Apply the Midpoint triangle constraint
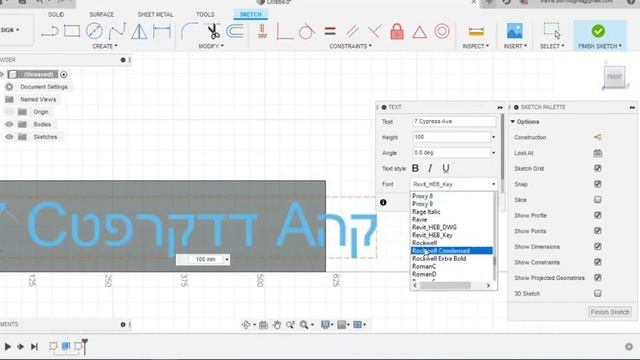 point(419,32)
